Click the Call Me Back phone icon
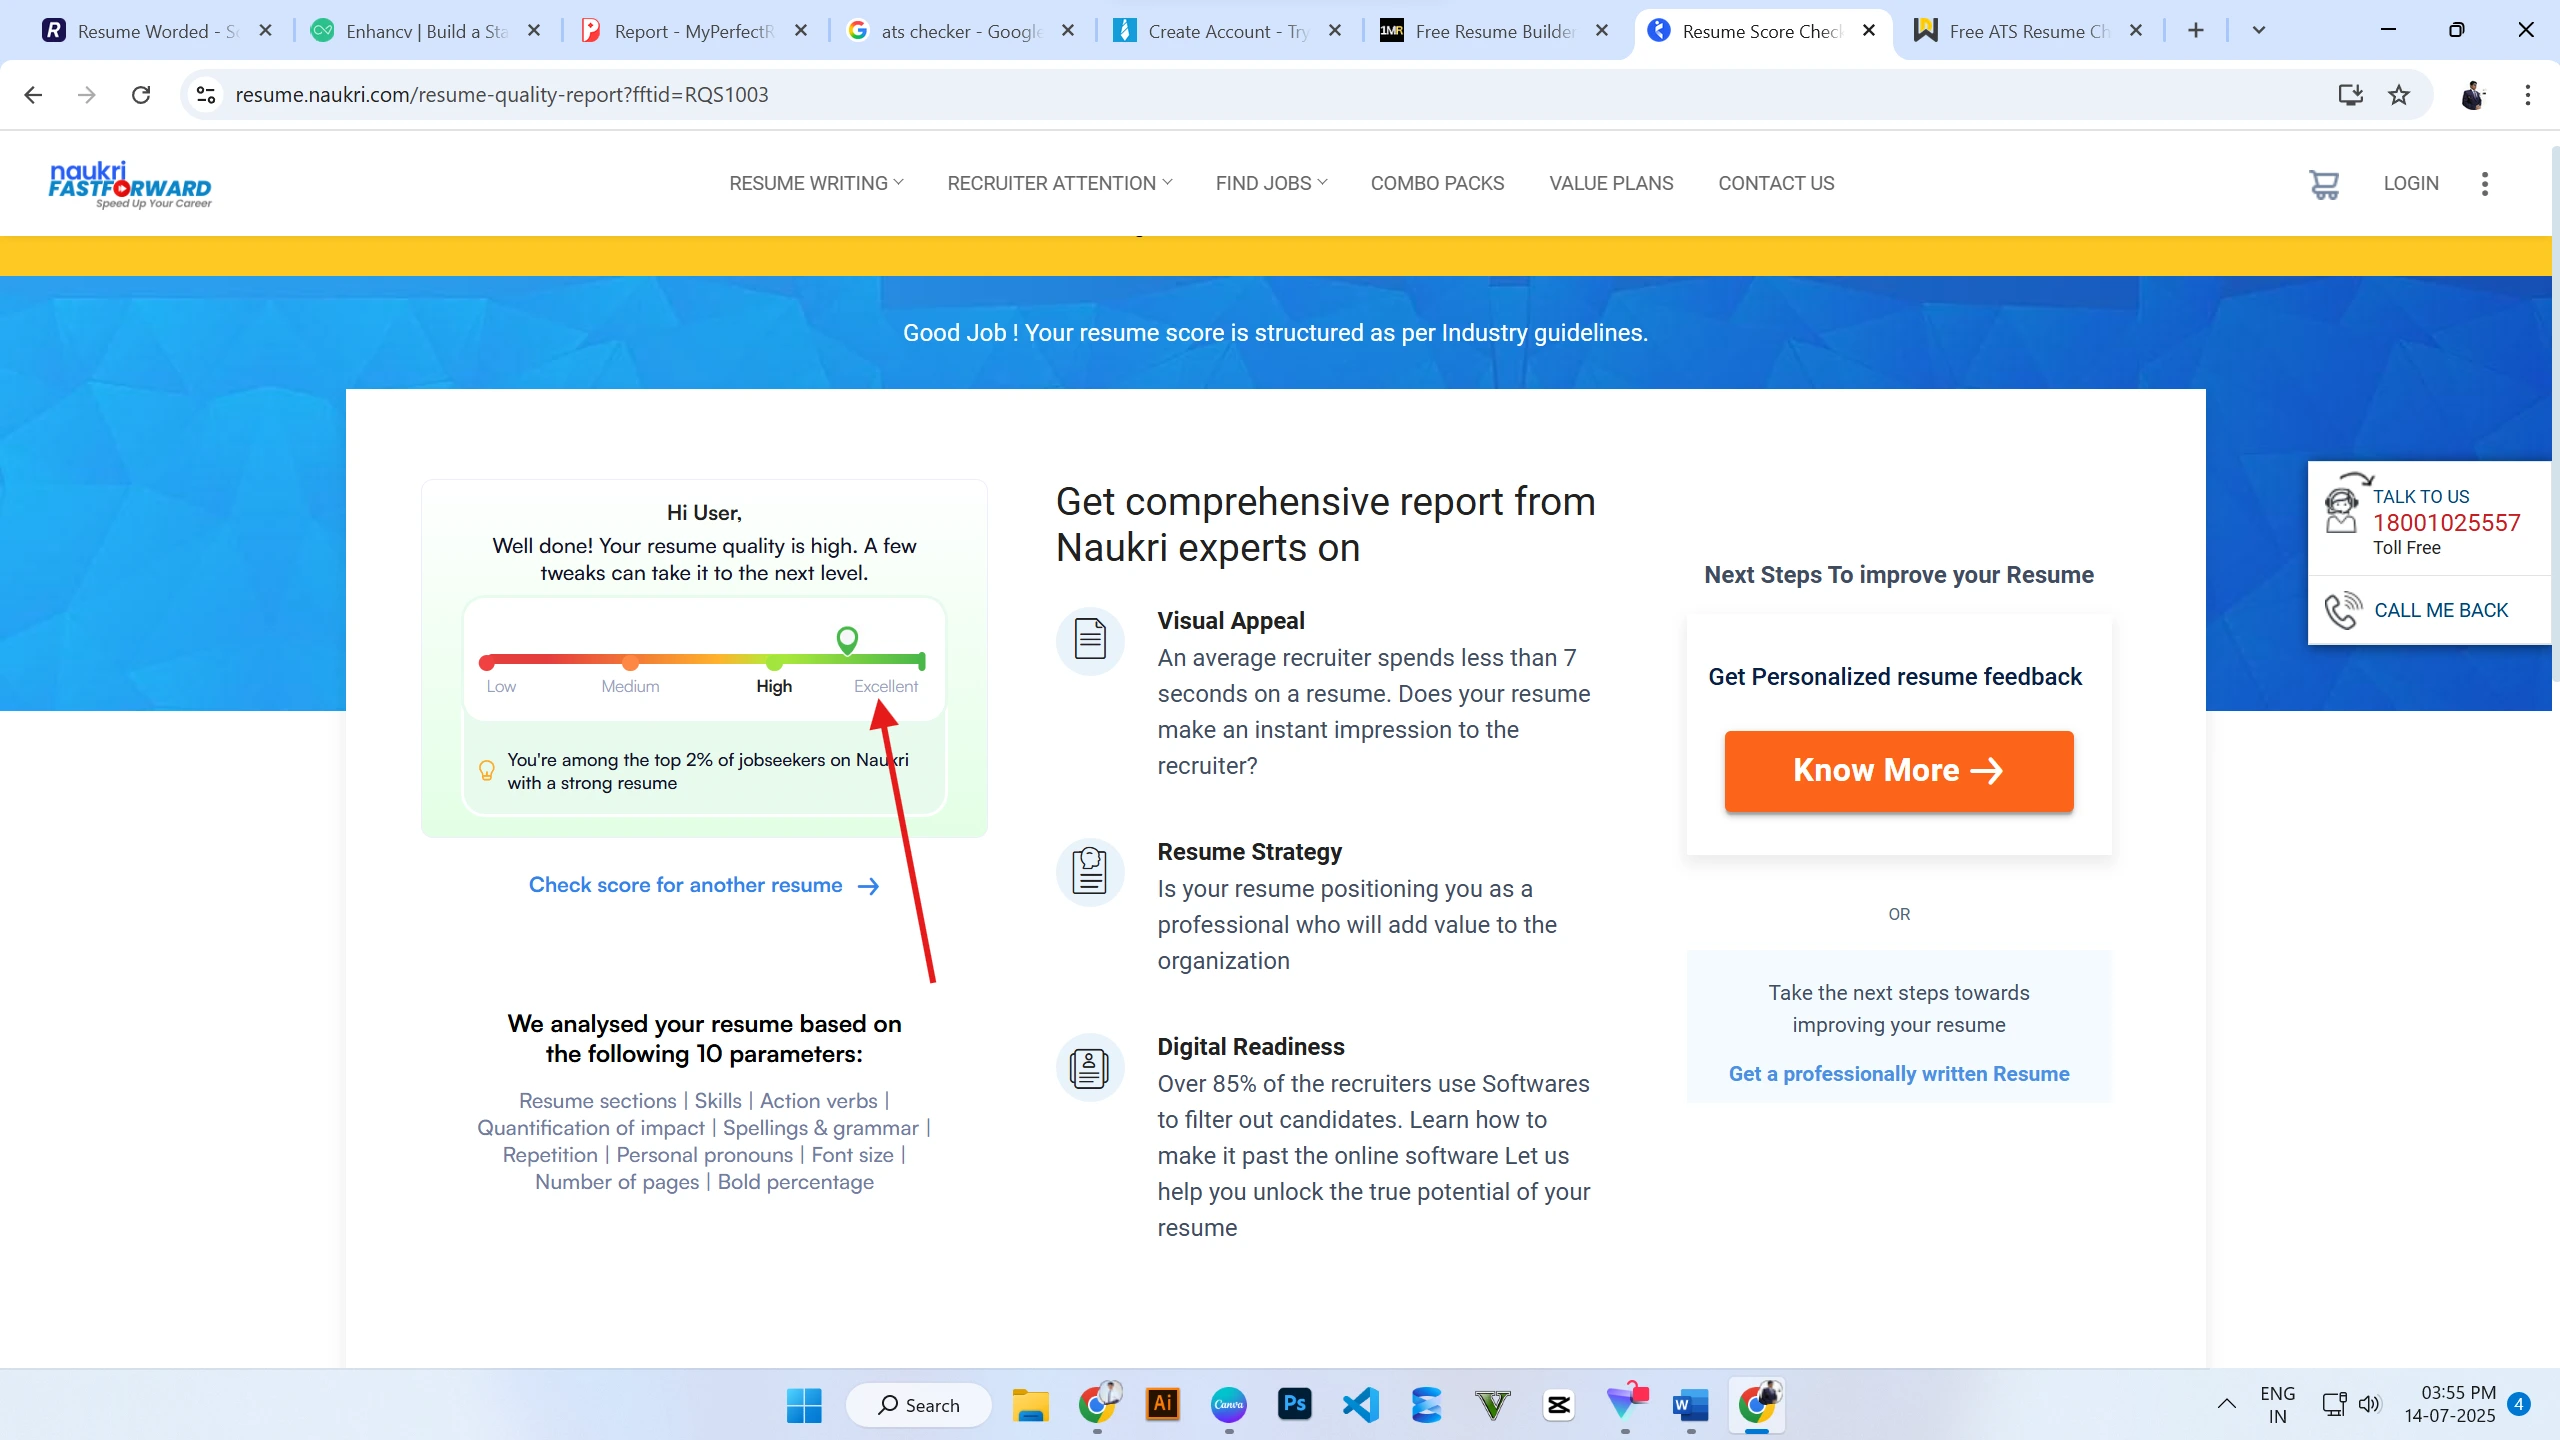 (2343, 610)
